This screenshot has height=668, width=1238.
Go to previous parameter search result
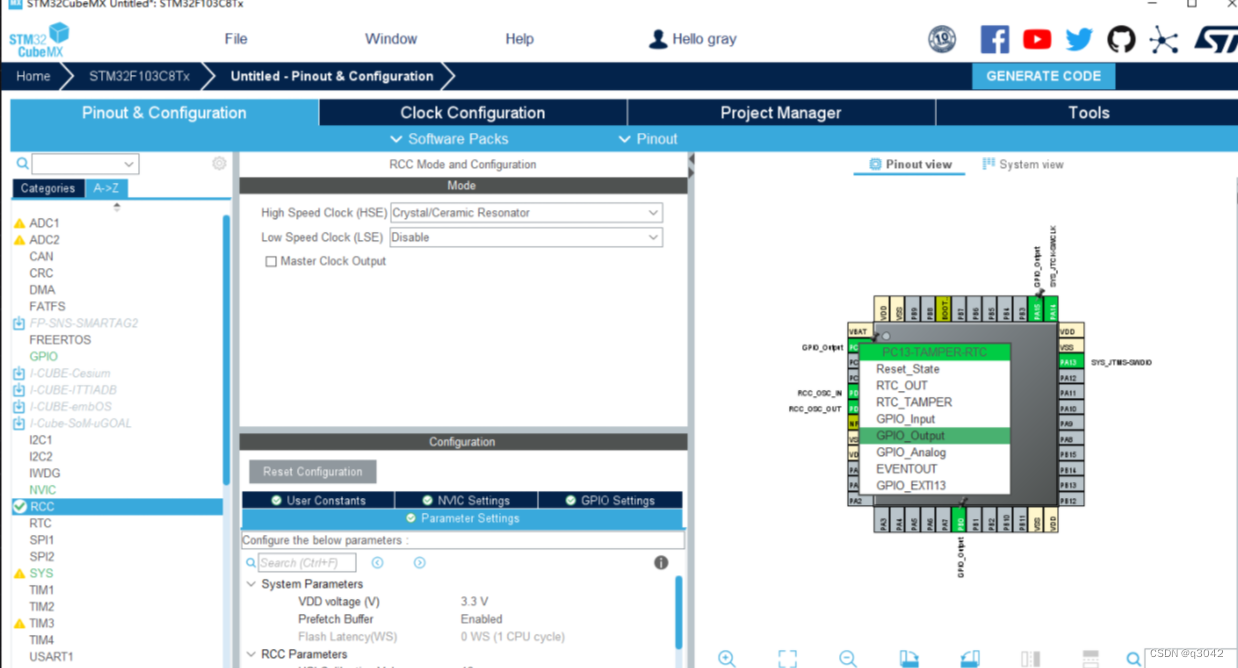pyautogui.click(x=377, y=563)
